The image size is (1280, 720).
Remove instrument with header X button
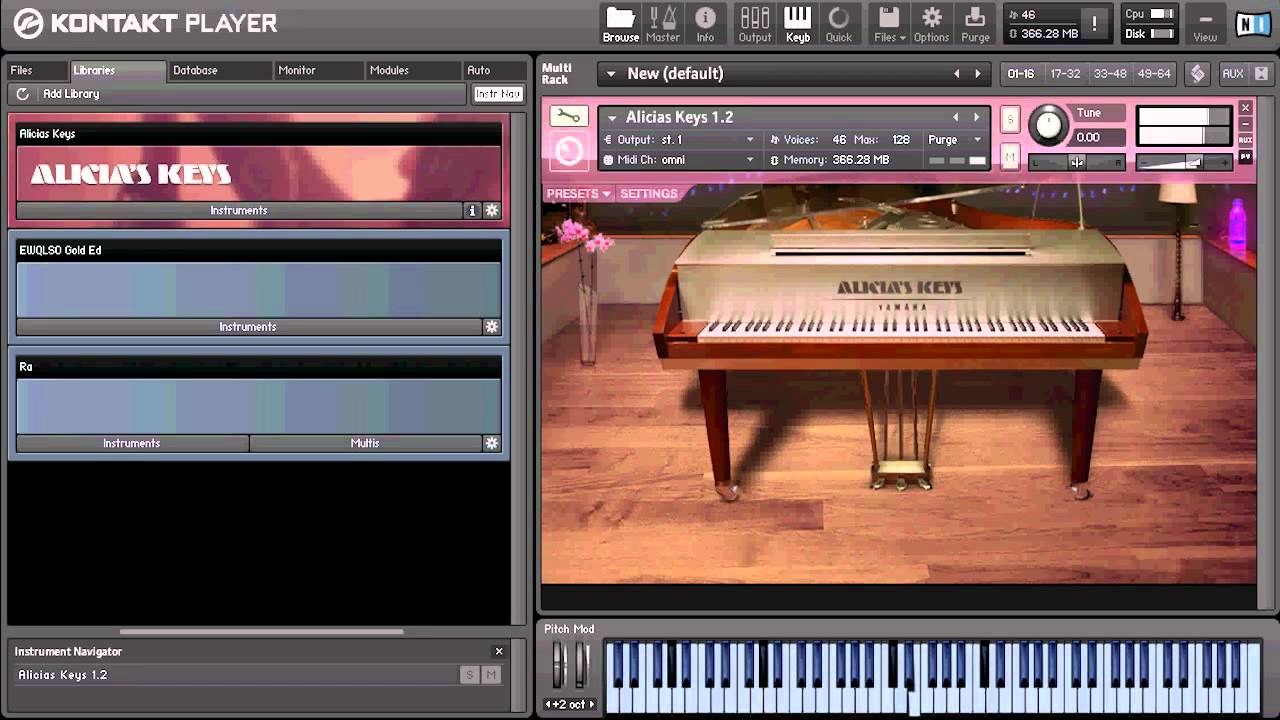[1245, 108]
